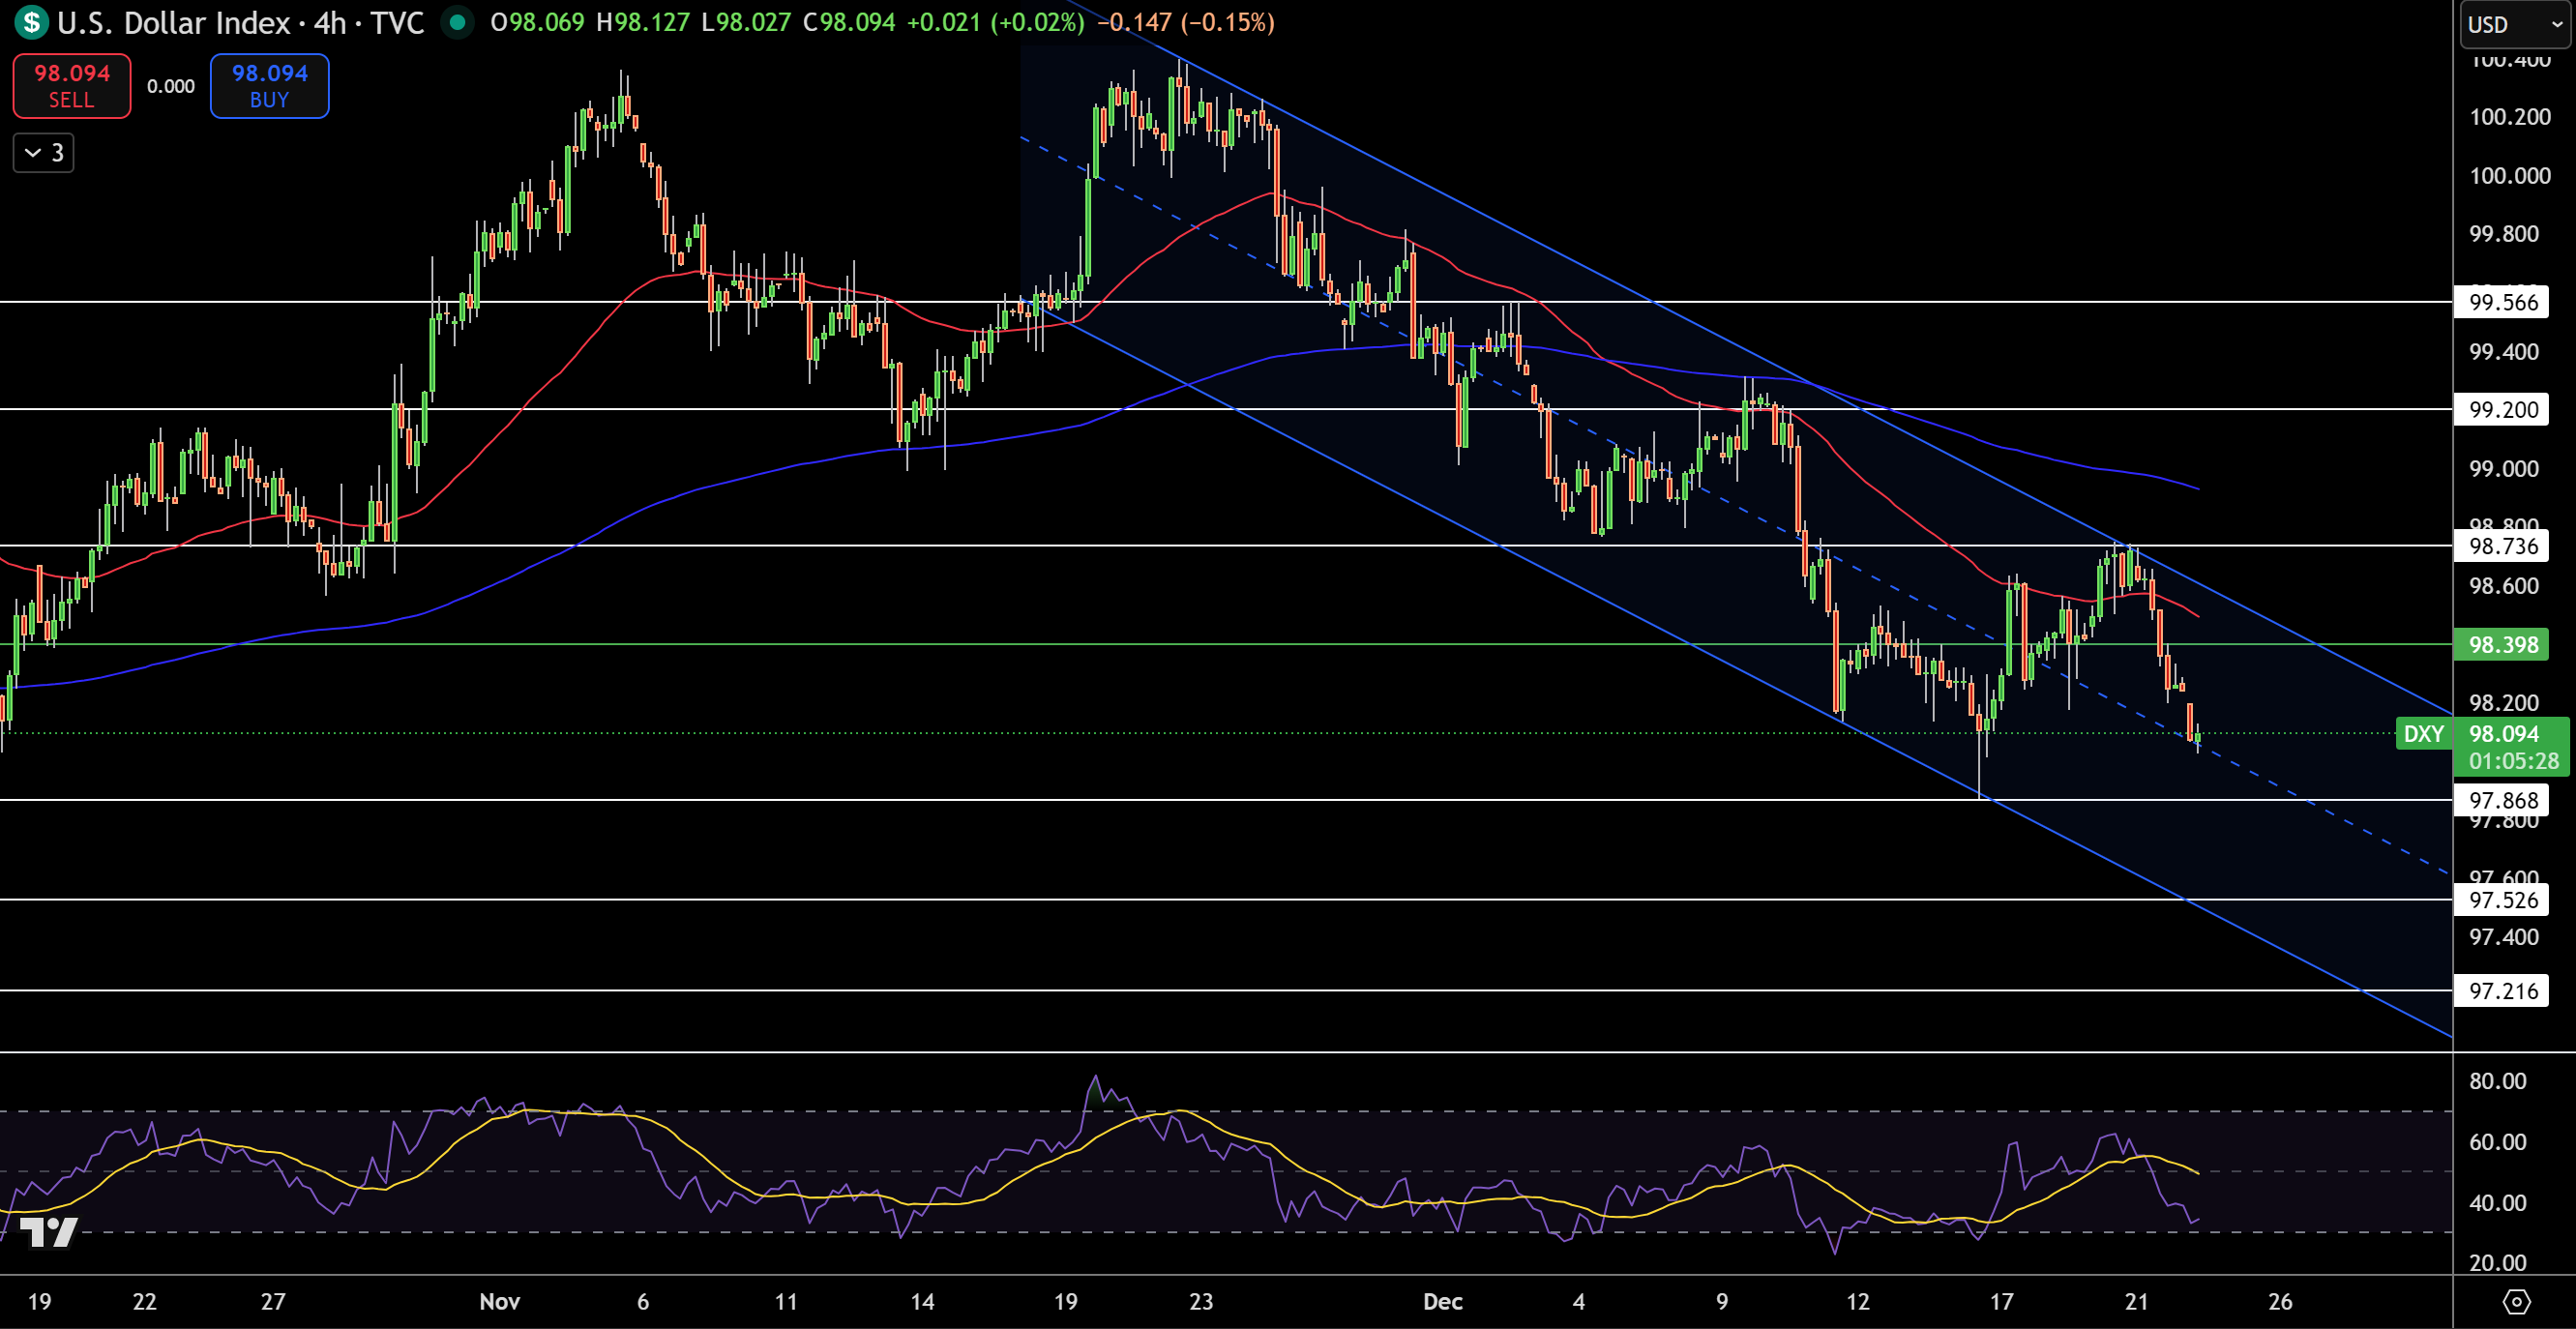
Task: Click the green market status dot in the legend
Action: [x=458, y=23]
